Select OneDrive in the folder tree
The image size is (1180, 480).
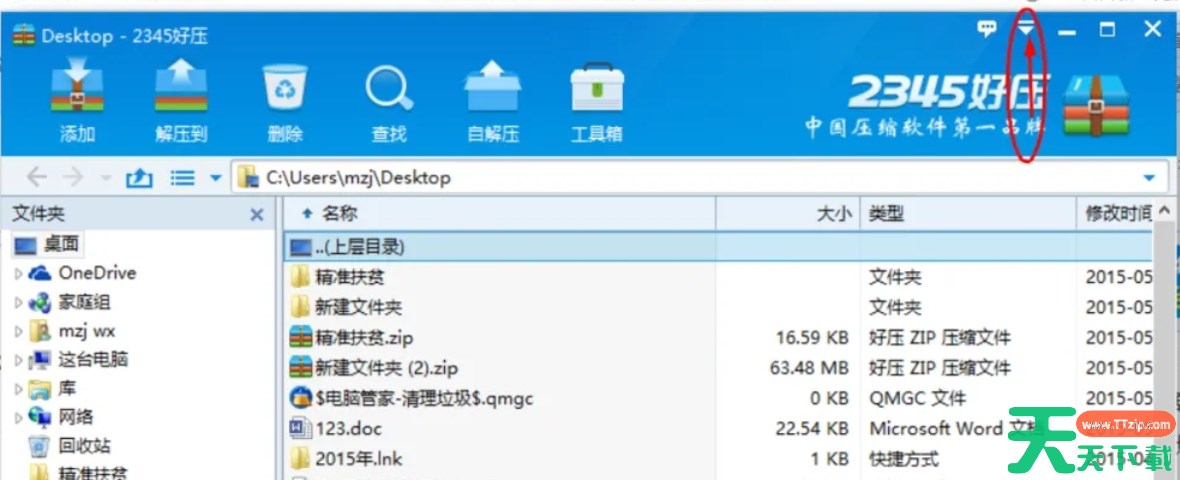[x=83, y=272]
